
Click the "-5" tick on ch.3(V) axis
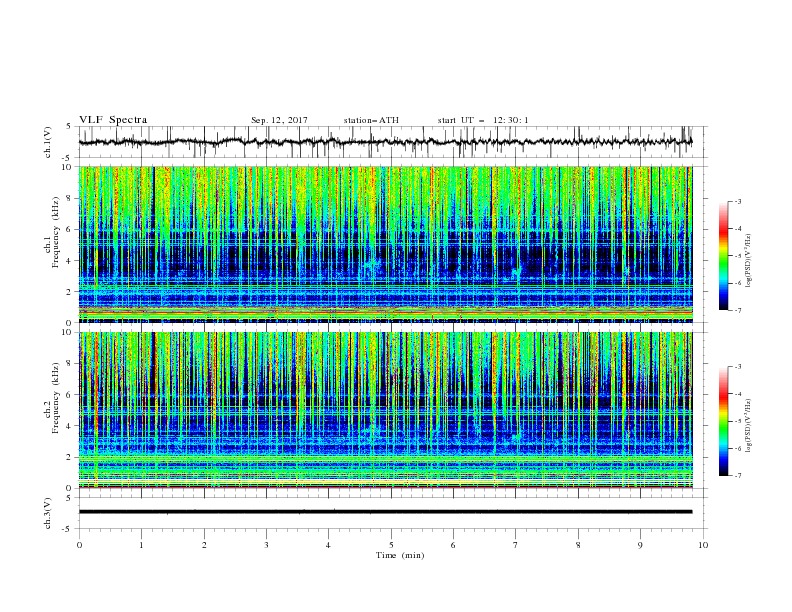tap(68, 529)
